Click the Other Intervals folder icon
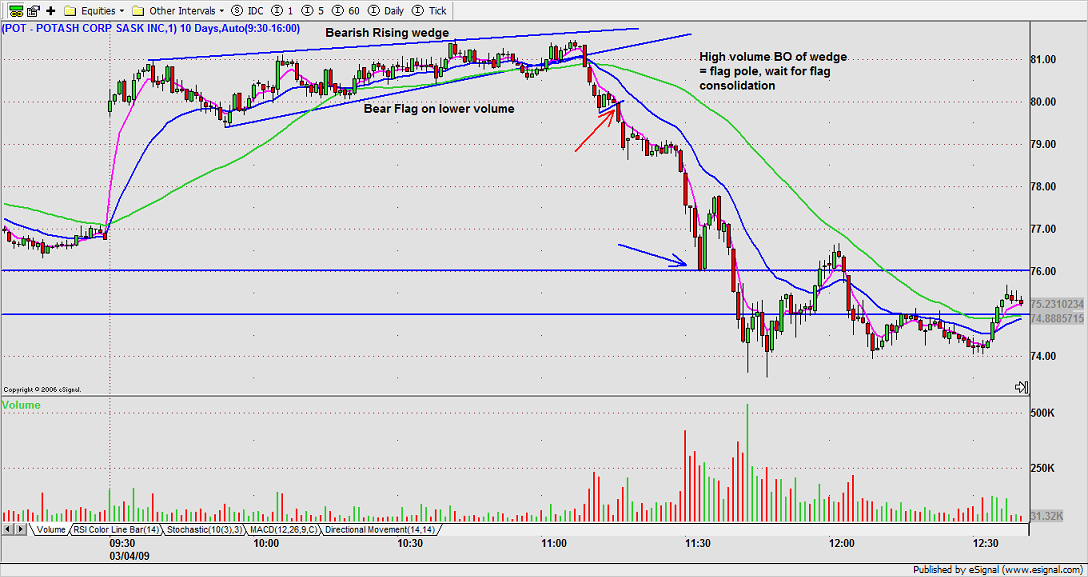 point(137,11)
